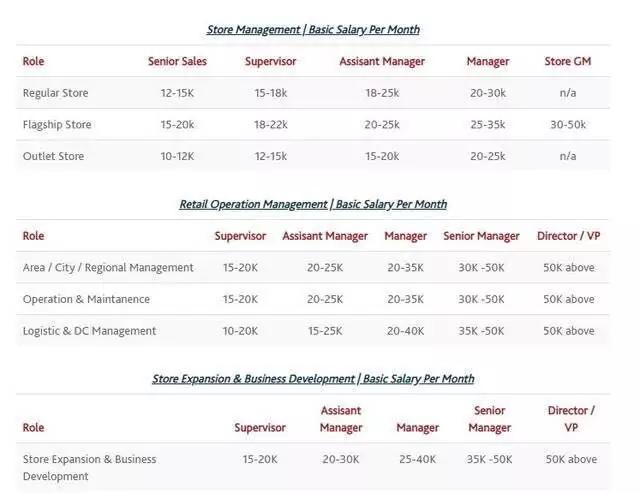The image size is (640, 493).
Task: Click the Regular Store Senior Sales 12-15K cell
Action: 177,93
